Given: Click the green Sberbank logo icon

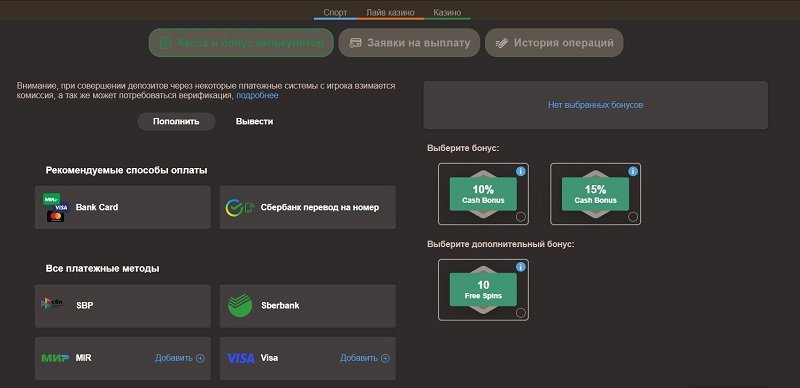Looking at the screenshot, I should (240, 305).
